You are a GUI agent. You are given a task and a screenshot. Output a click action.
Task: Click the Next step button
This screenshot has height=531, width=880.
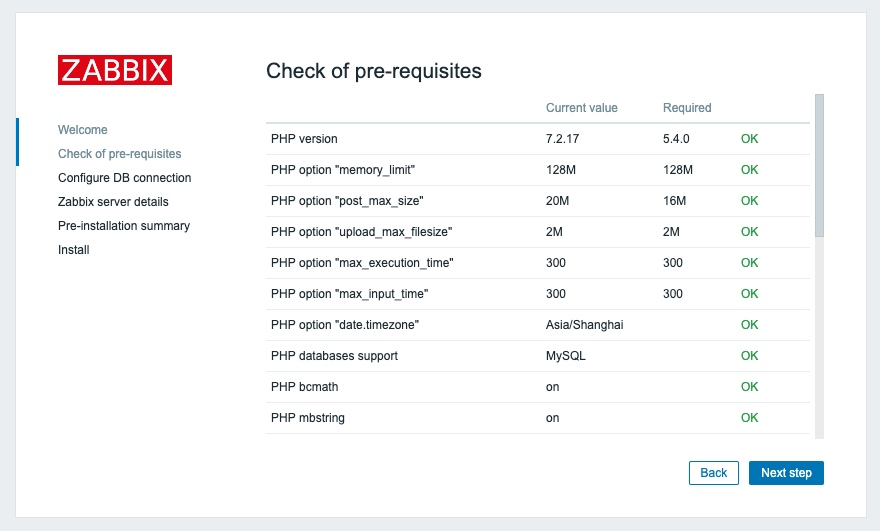786,473
